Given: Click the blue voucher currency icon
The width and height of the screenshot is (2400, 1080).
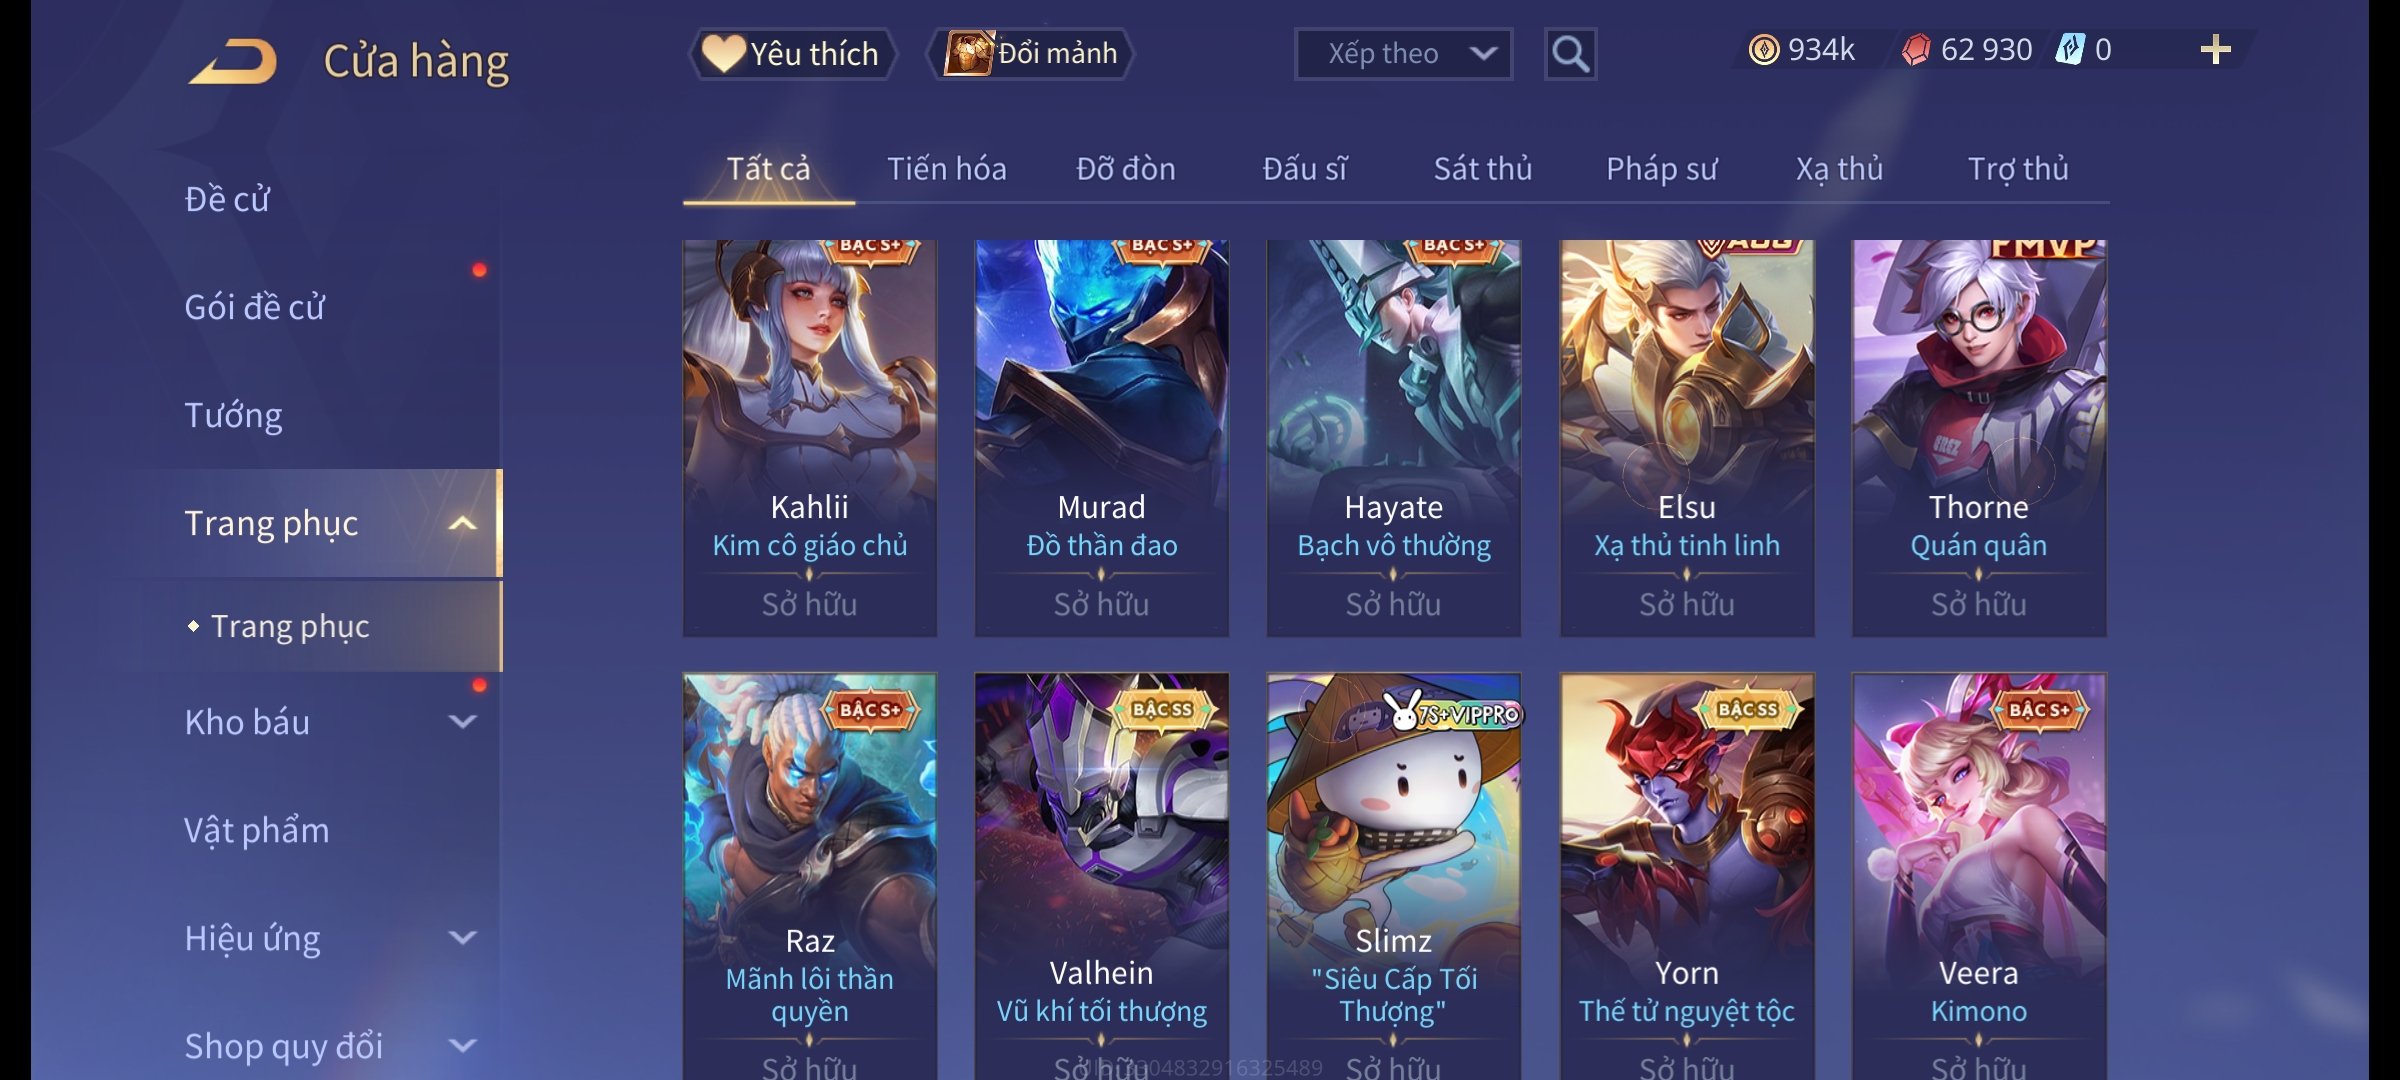Looking at the screenshot, I should coord(2069,50).
